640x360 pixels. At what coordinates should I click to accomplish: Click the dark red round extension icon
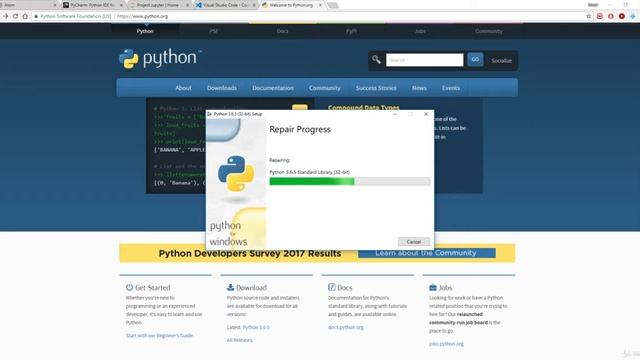click(622, 16)
